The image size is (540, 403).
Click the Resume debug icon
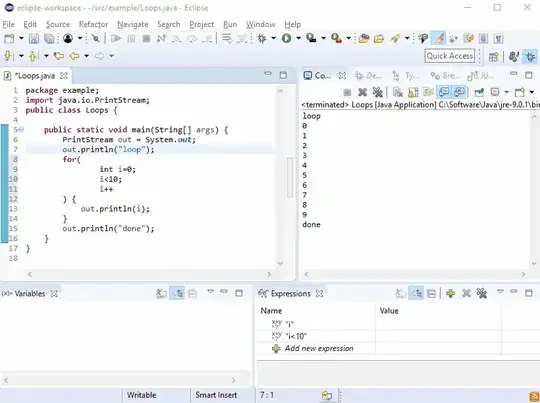point(116,38)
